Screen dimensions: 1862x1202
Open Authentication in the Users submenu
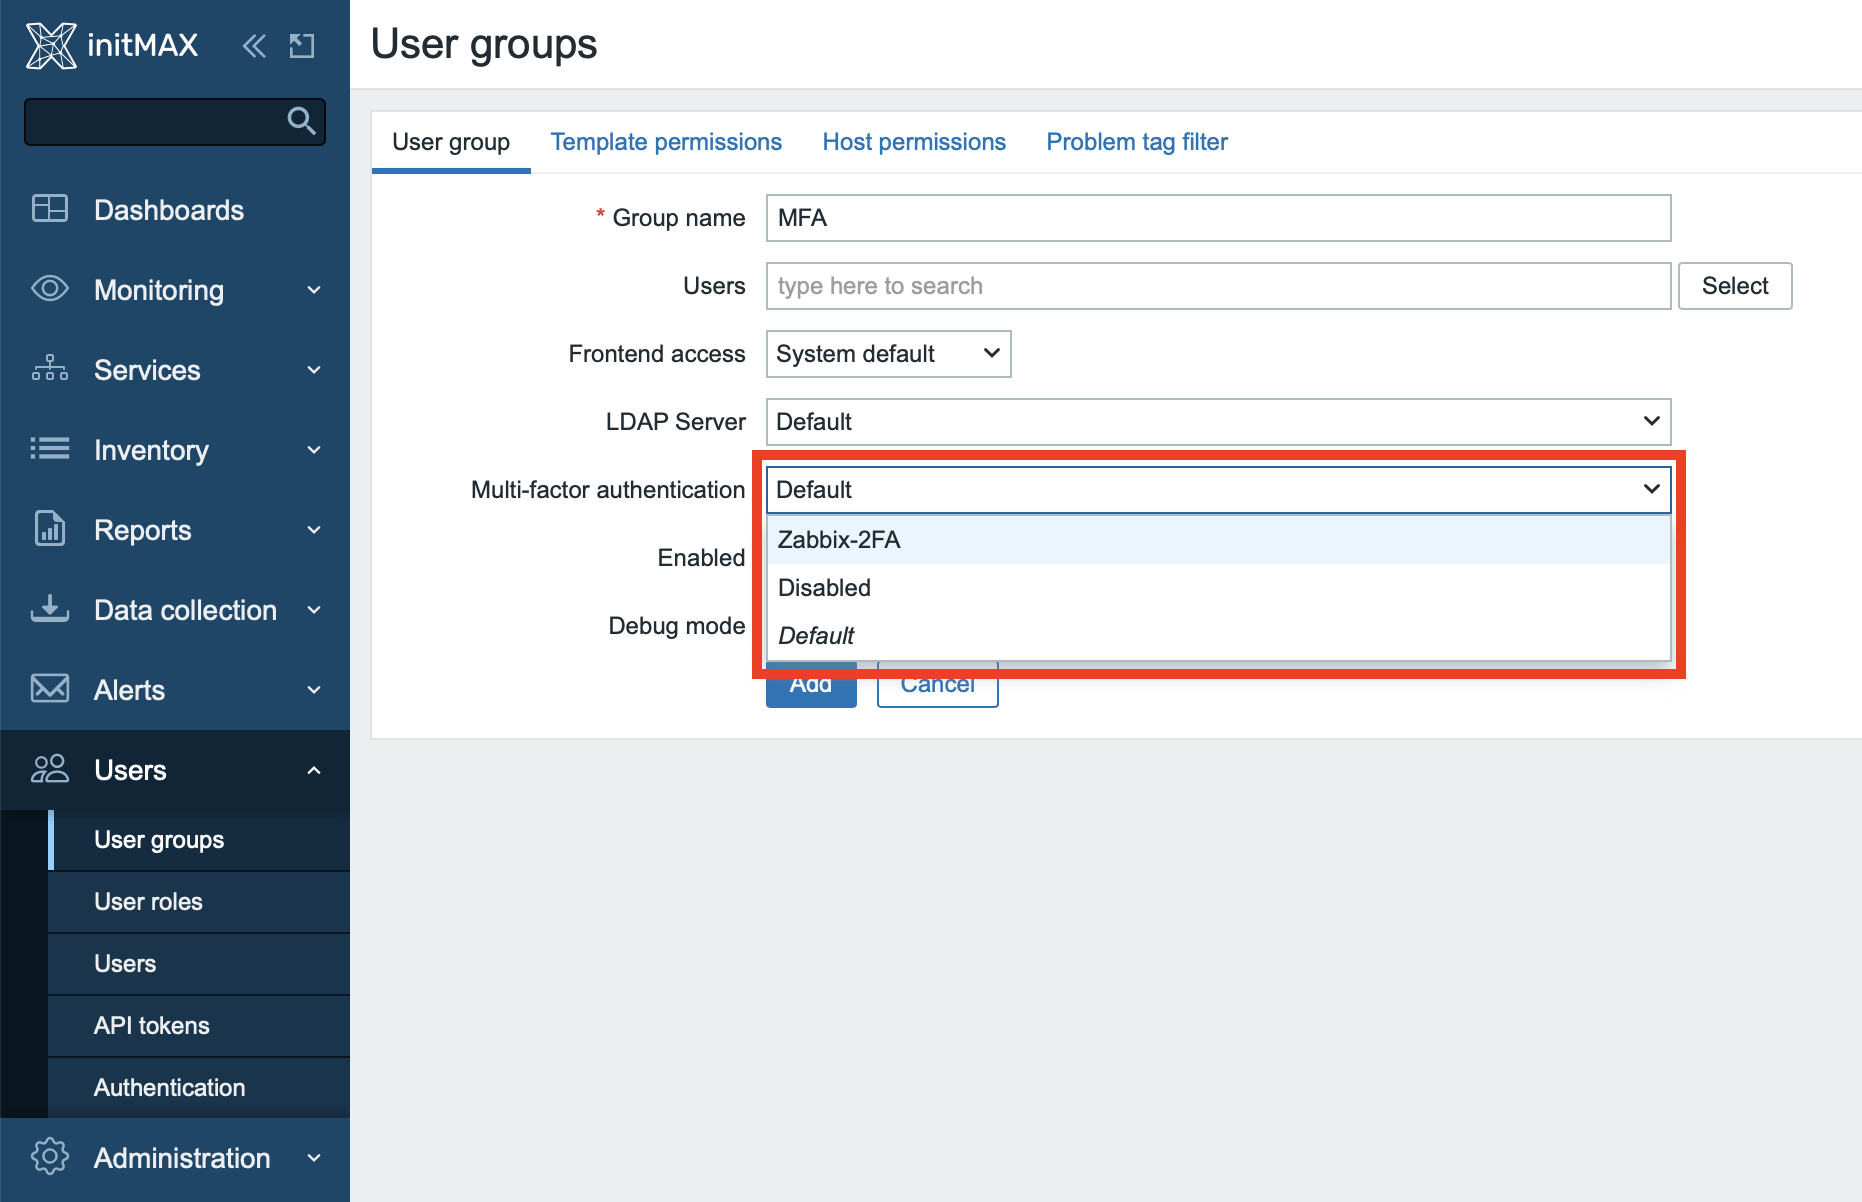click(x=169, y=1087)
